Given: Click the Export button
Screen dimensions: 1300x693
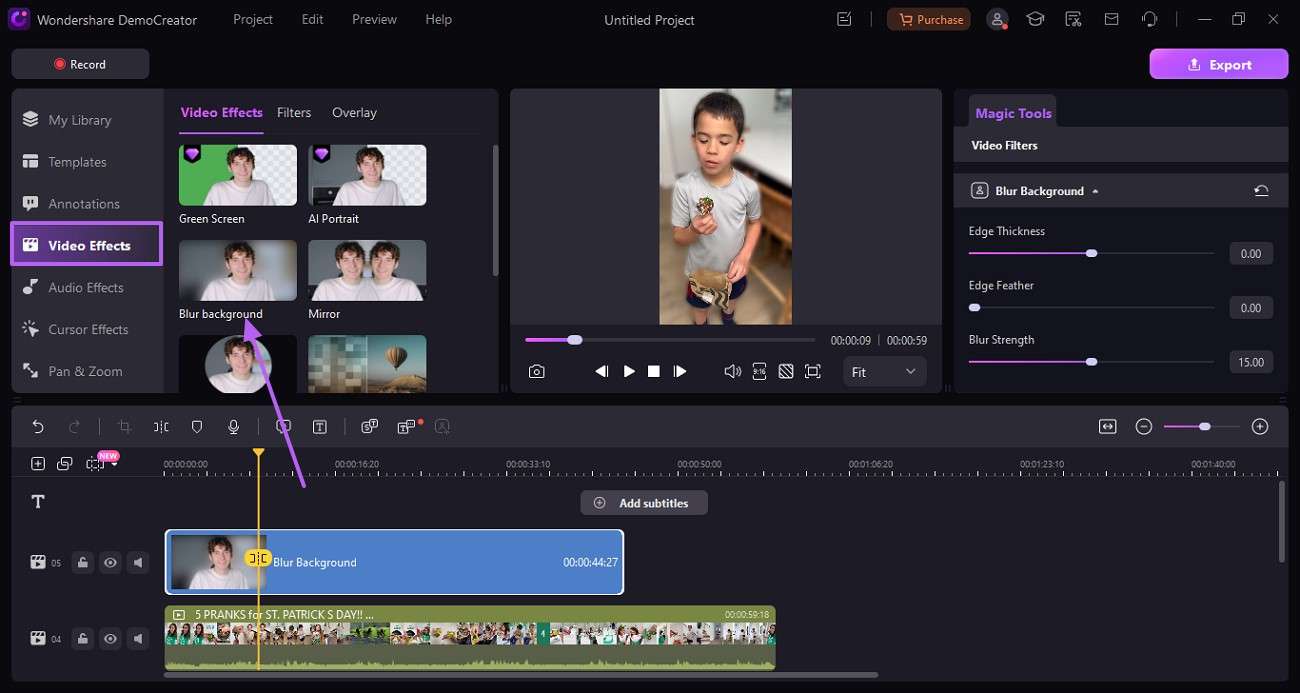Looking at the screenshot, I should (x=1219, y=64).
